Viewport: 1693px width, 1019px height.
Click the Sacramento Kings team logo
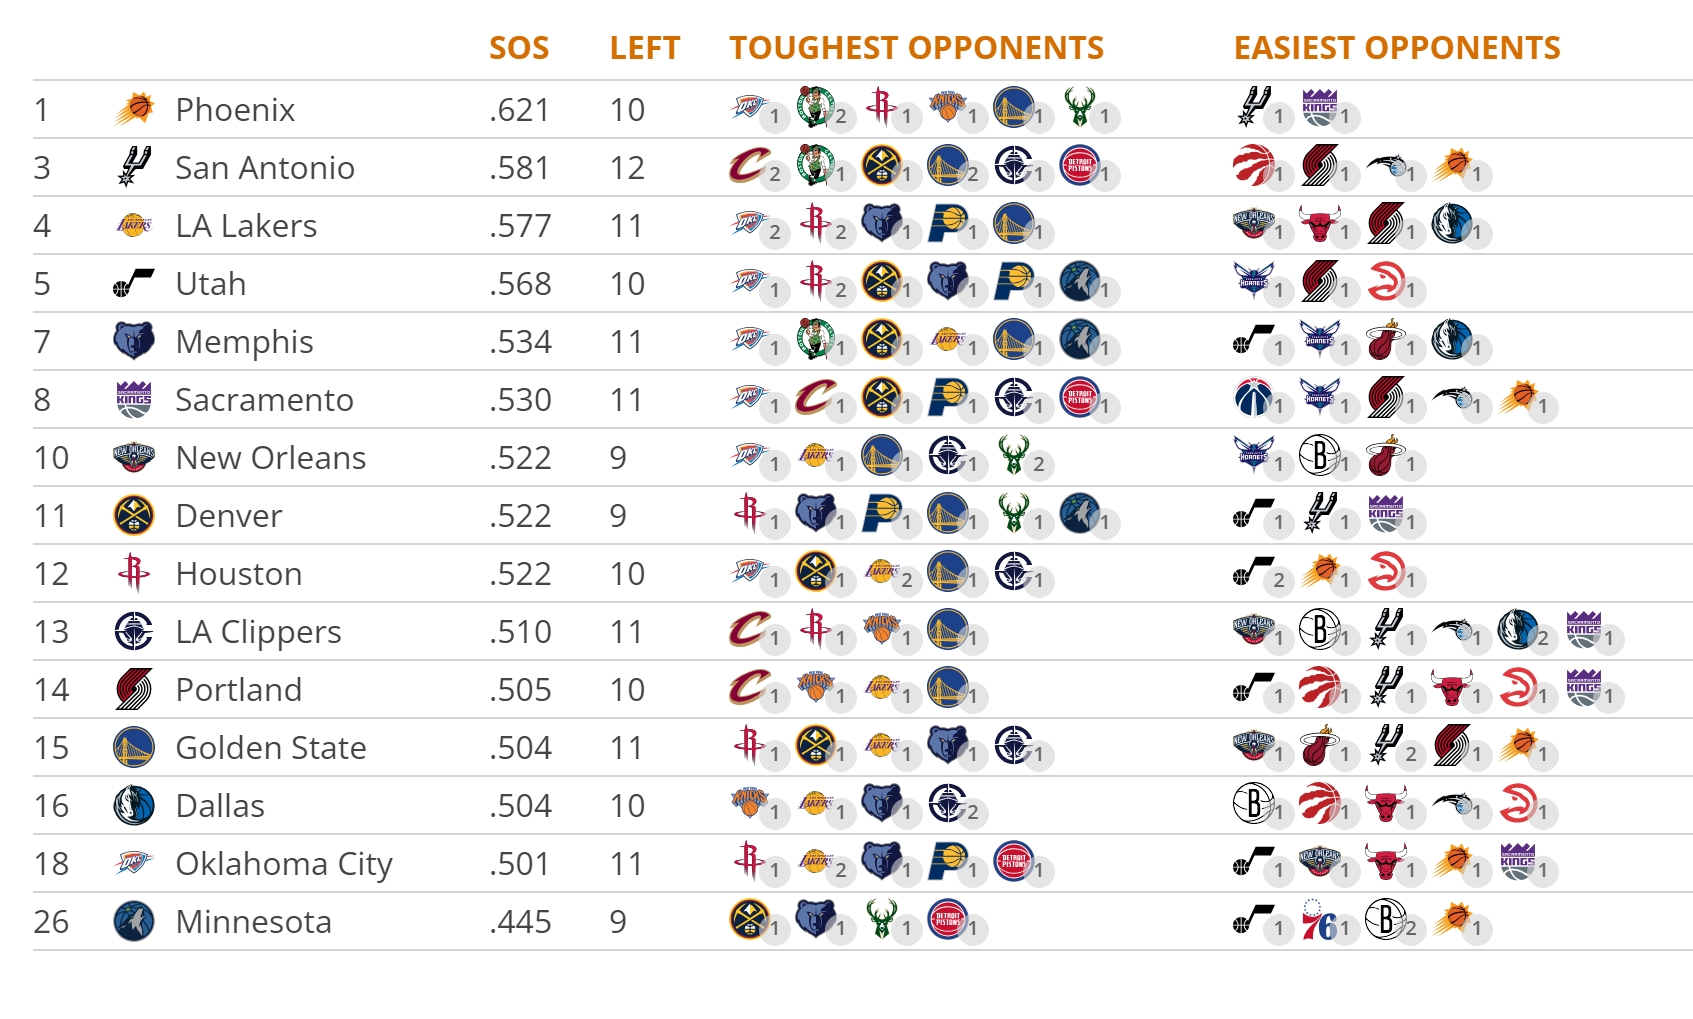click(x=134, y=399)
